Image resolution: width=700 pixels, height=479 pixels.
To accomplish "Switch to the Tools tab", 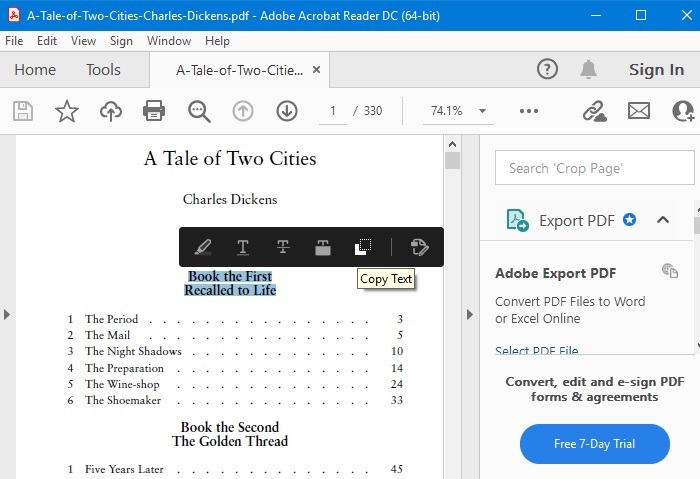I will [104, 70].
